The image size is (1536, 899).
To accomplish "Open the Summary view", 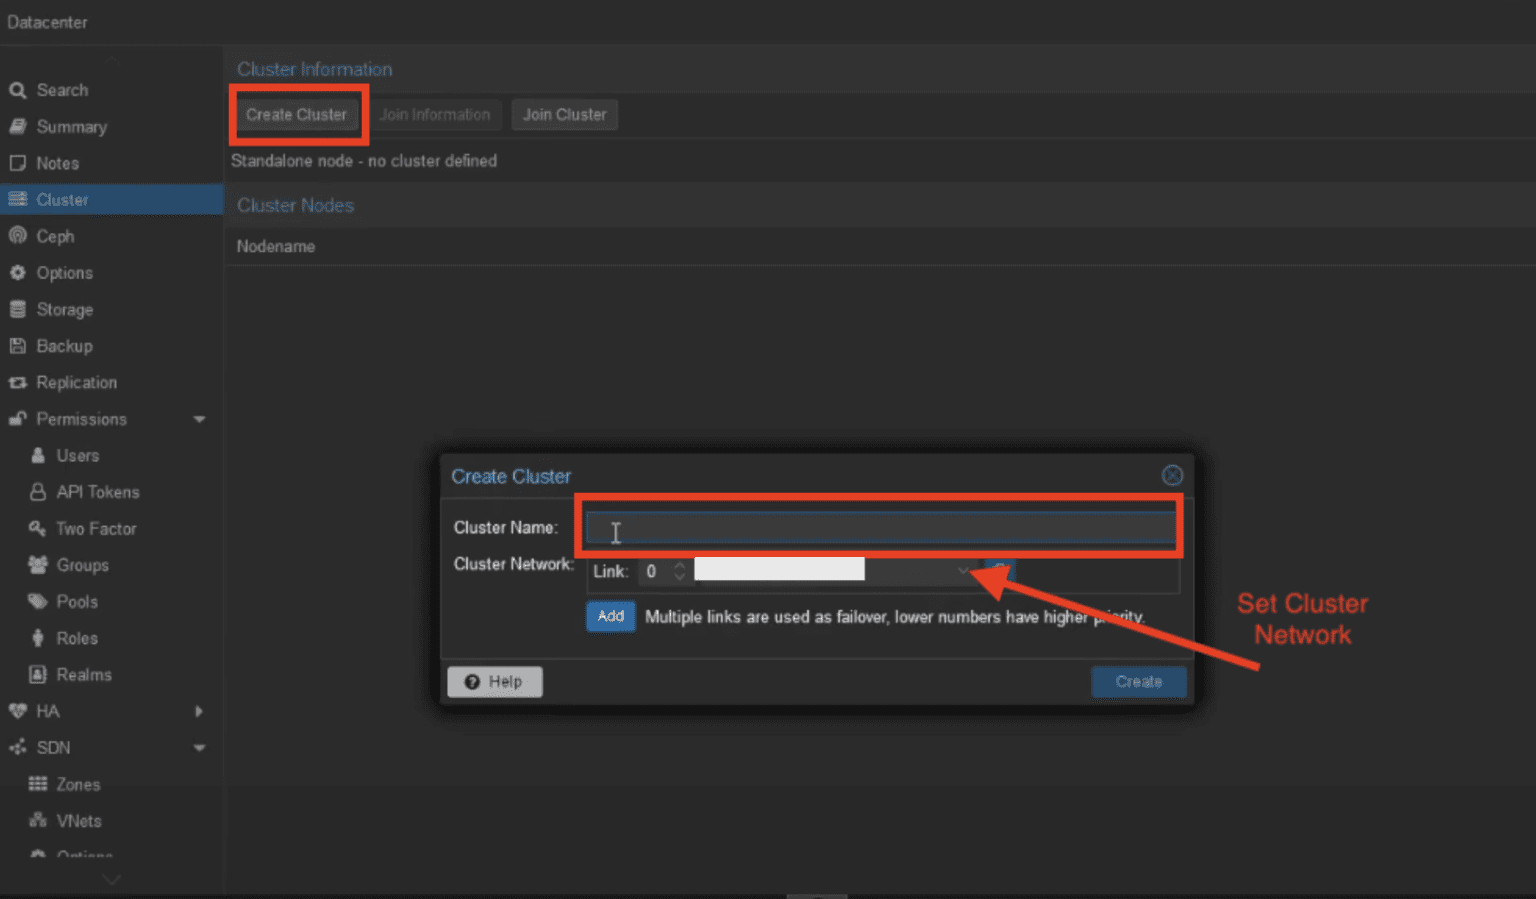I will [x=71, y=127].
